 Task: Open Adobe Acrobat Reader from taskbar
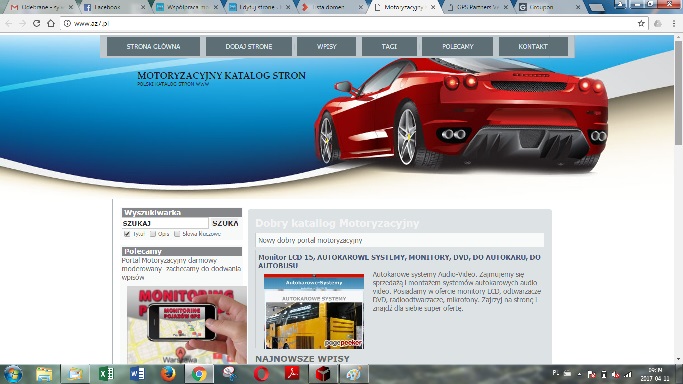(x=292, y=374)
